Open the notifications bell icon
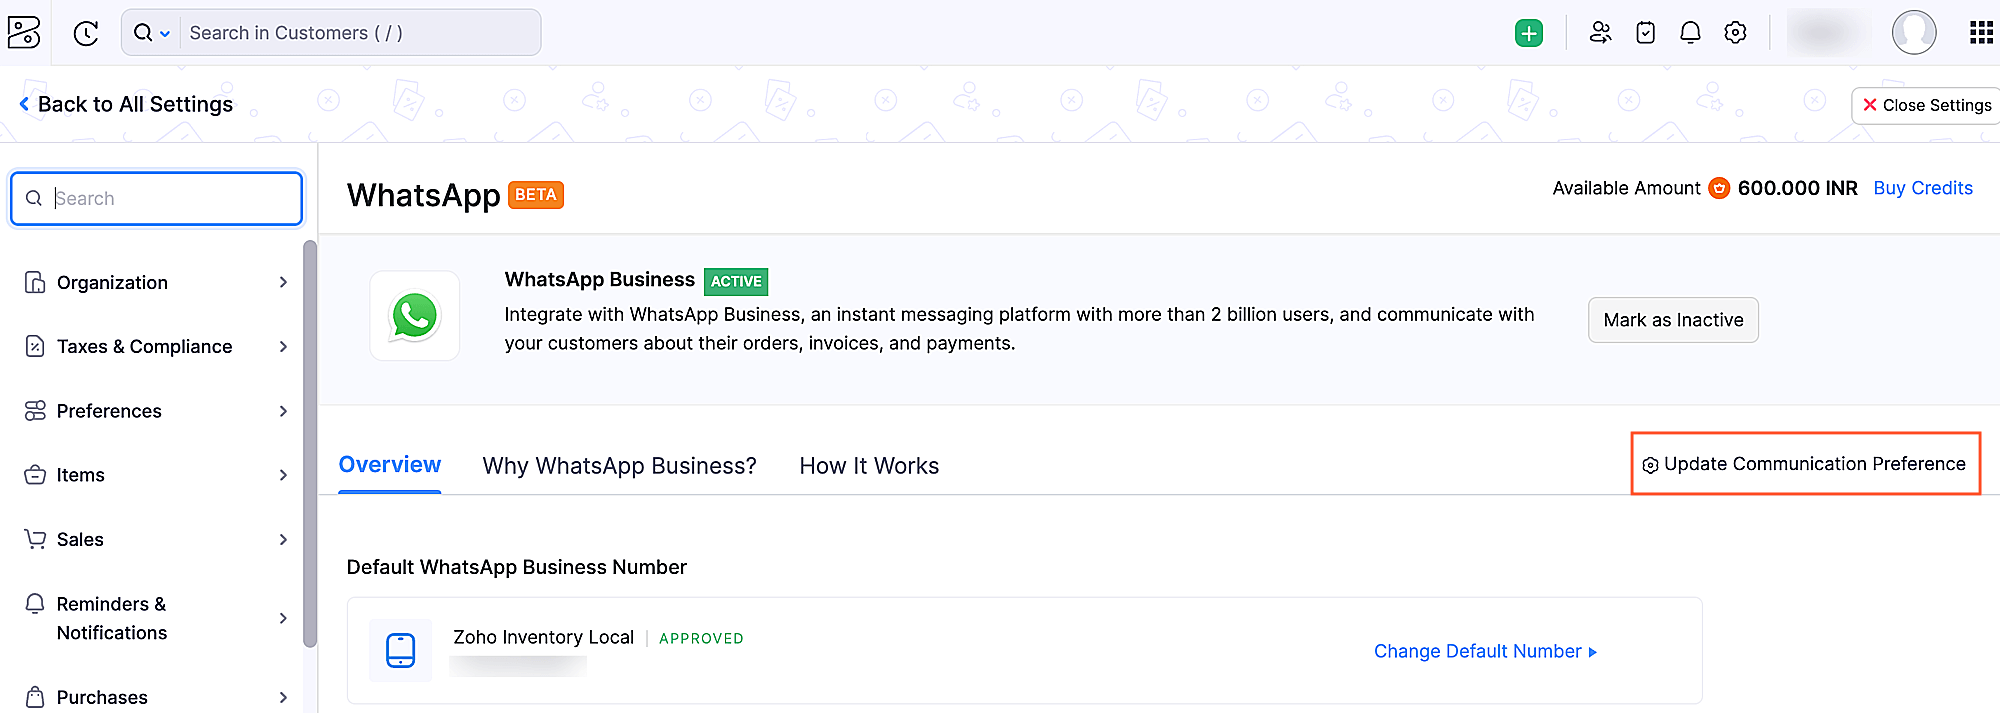The height and width of the screenshot is (713, 2000). pos(1690,32)
